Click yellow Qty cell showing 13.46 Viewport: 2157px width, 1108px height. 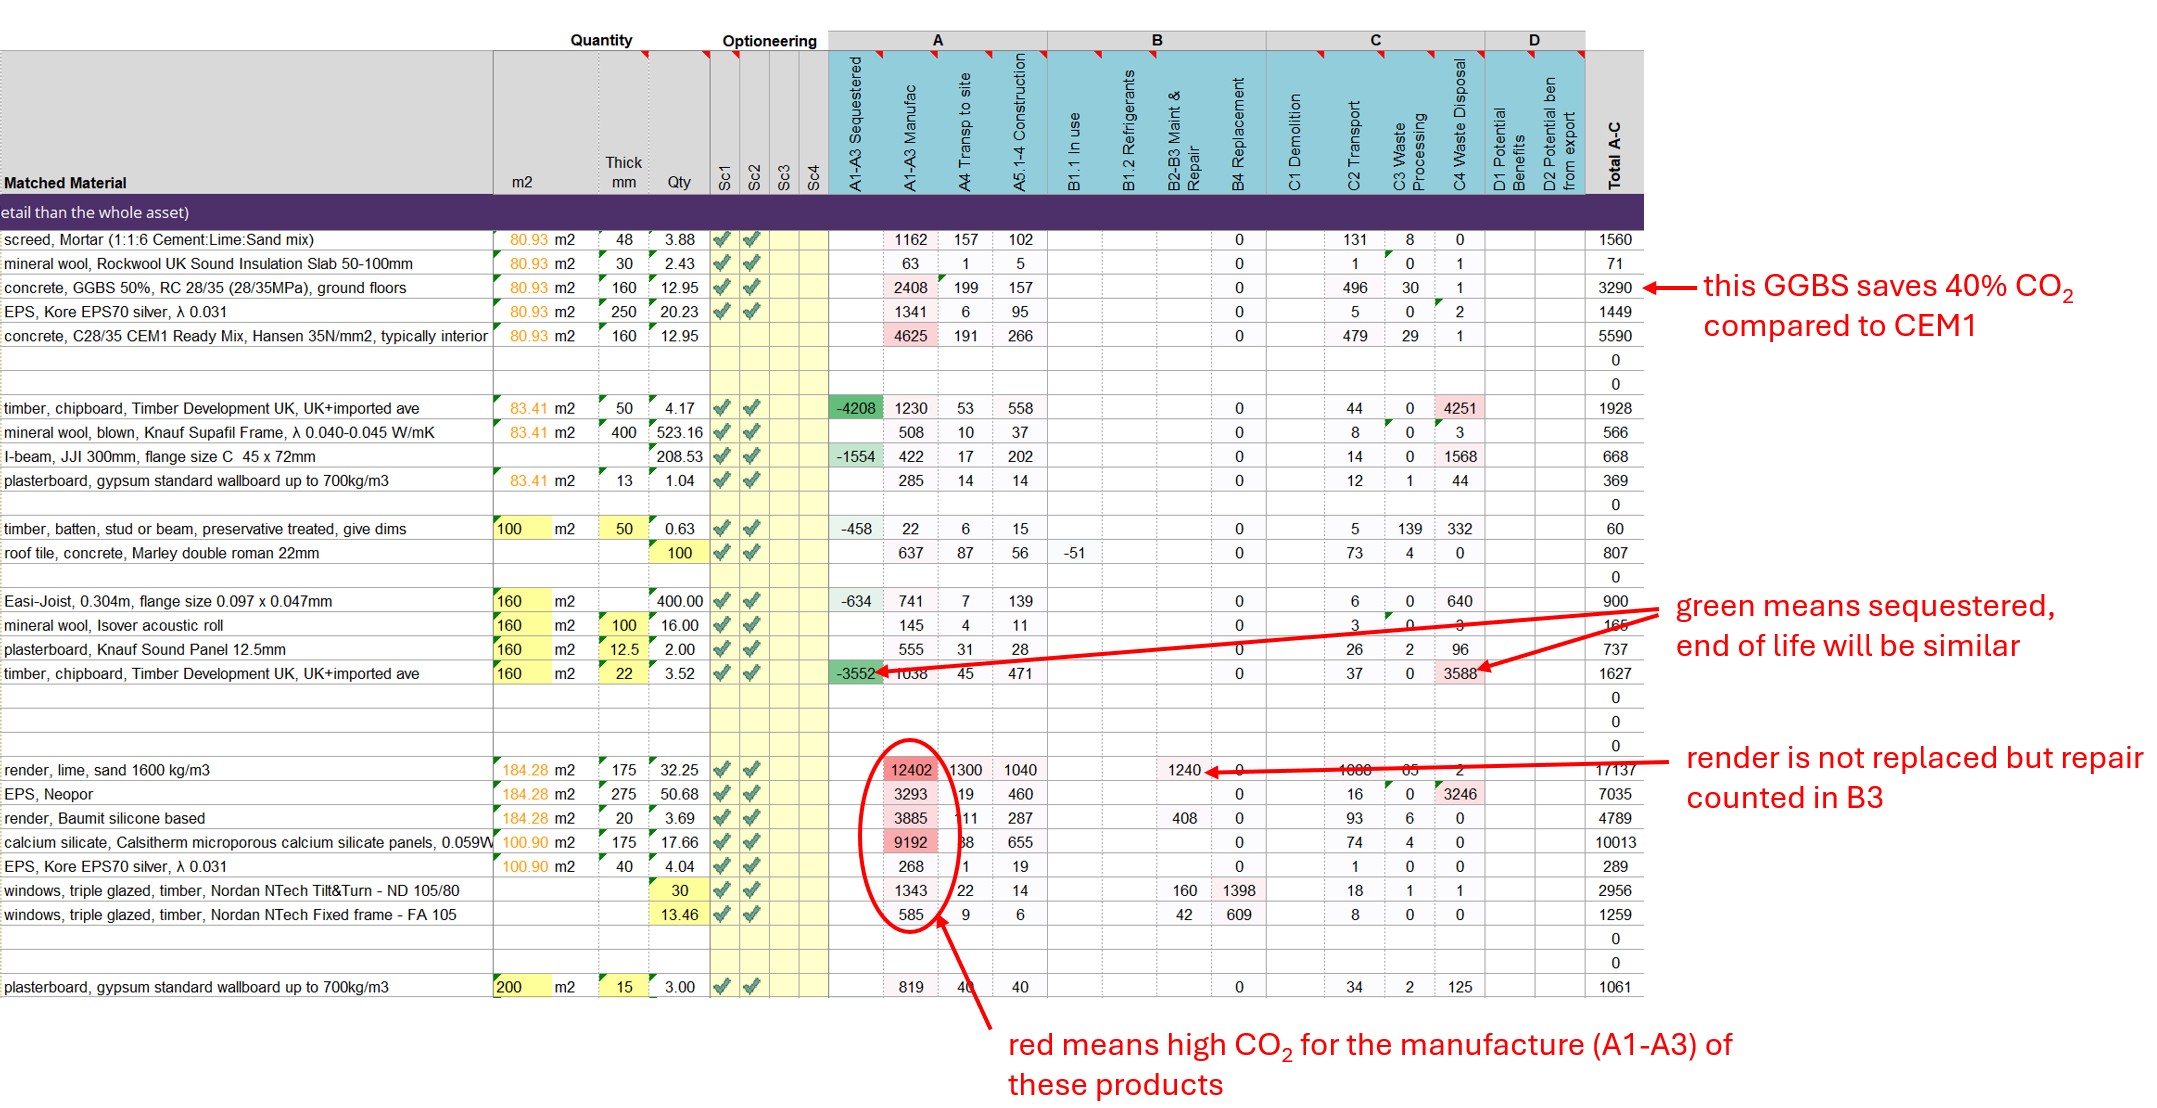(x=679, y=914)
